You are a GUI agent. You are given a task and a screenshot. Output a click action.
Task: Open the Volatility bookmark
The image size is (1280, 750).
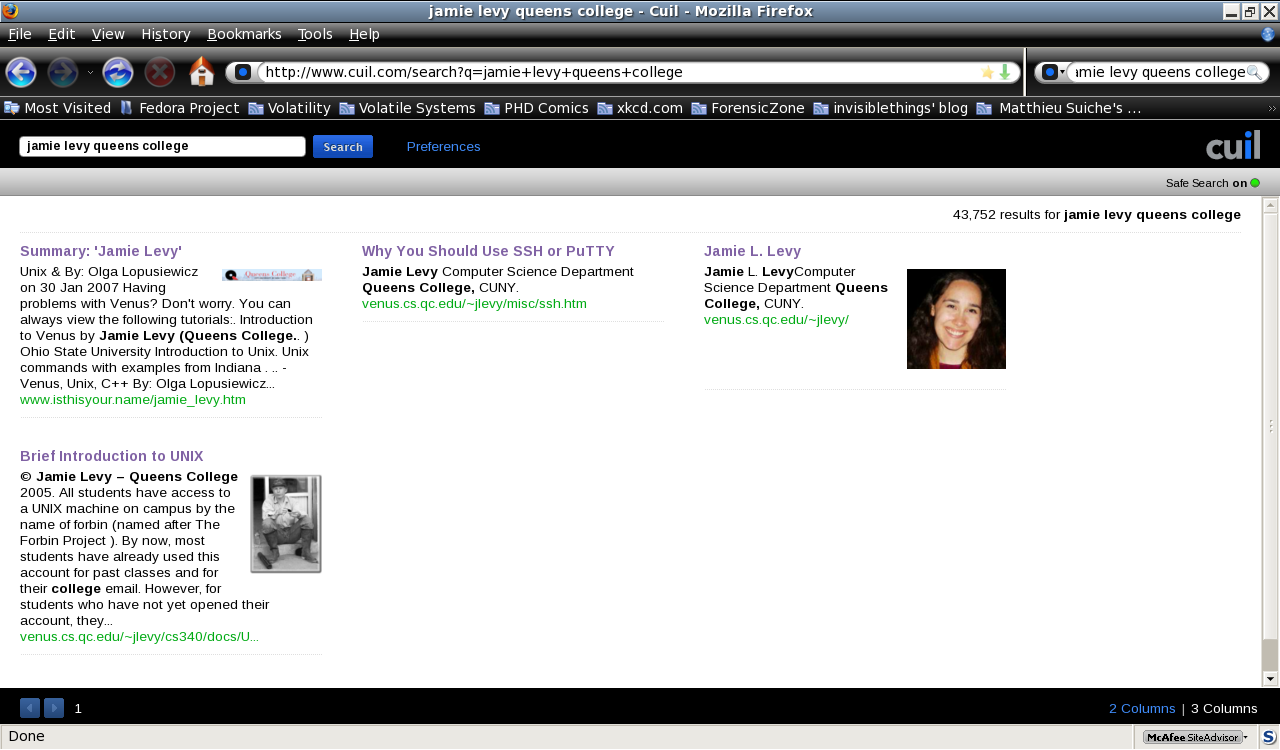tap(289, 108)
